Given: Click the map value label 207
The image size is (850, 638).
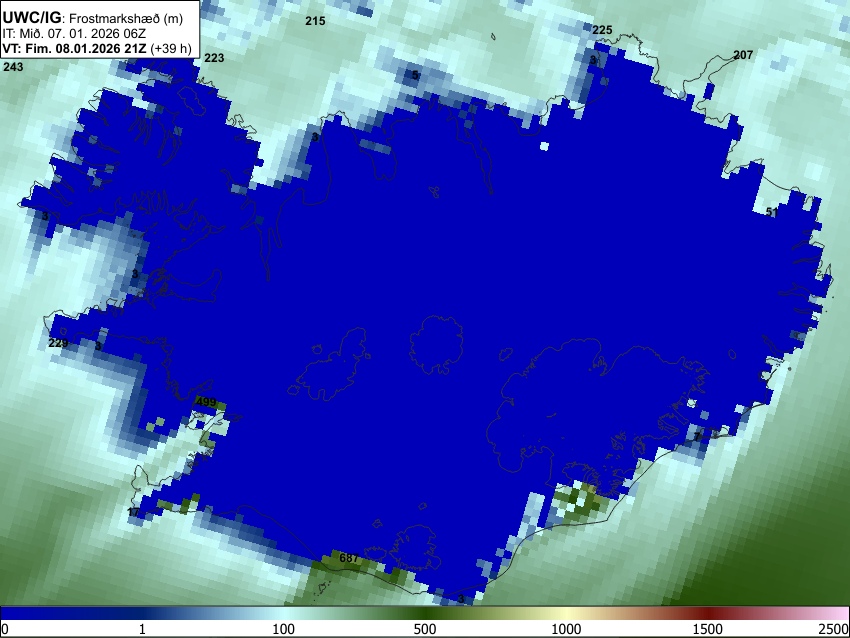Looking at the screenshot, I should (743, 55).
